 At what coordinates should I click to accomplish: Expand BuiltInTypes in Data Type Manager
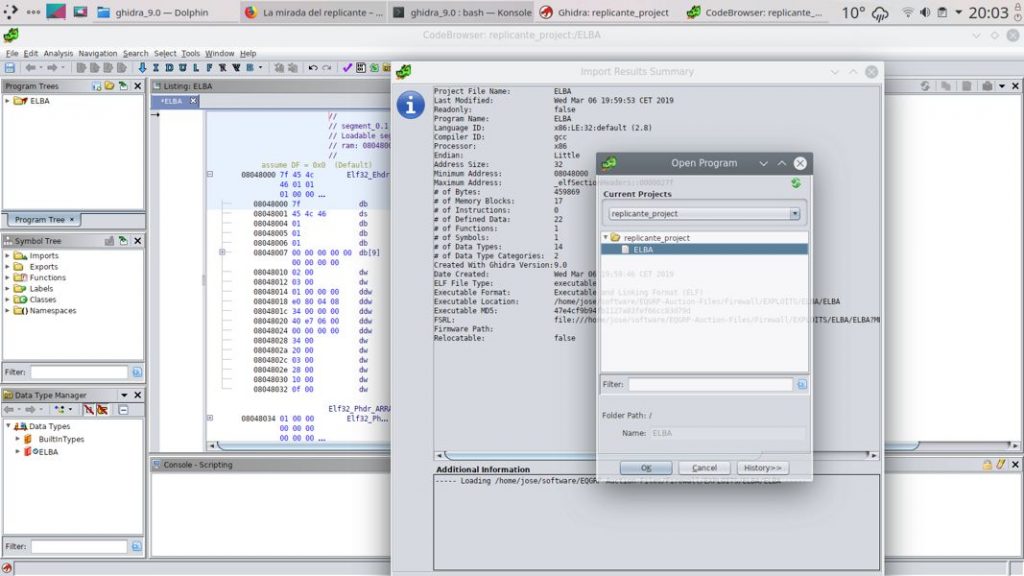click(18, 439)
